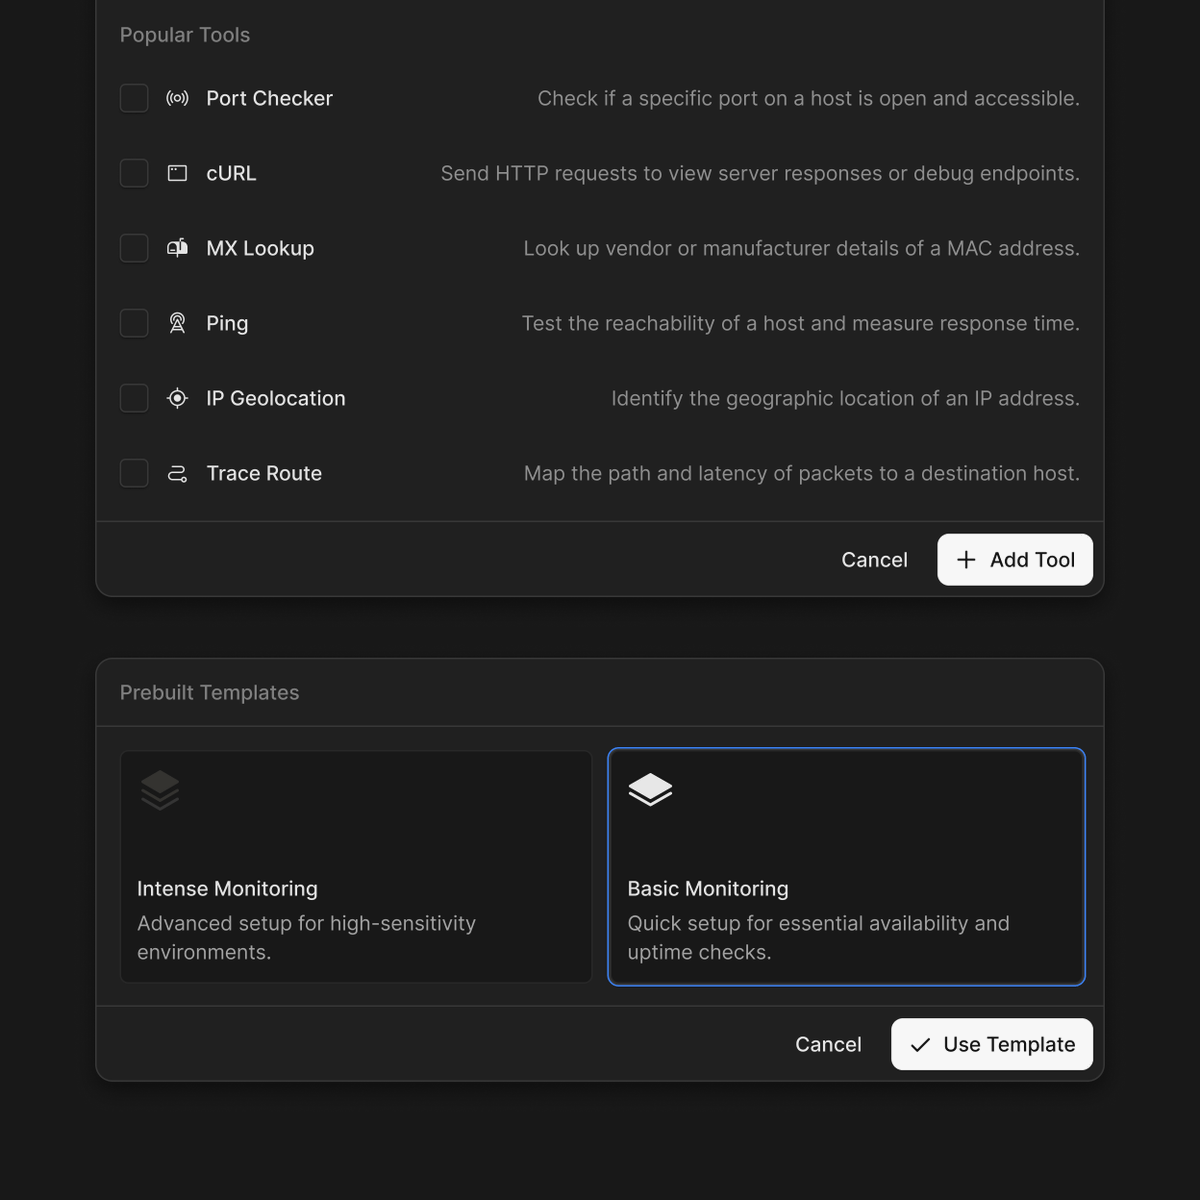
Task: Select the Basic Monitoring template card
Action: (846, 867)
